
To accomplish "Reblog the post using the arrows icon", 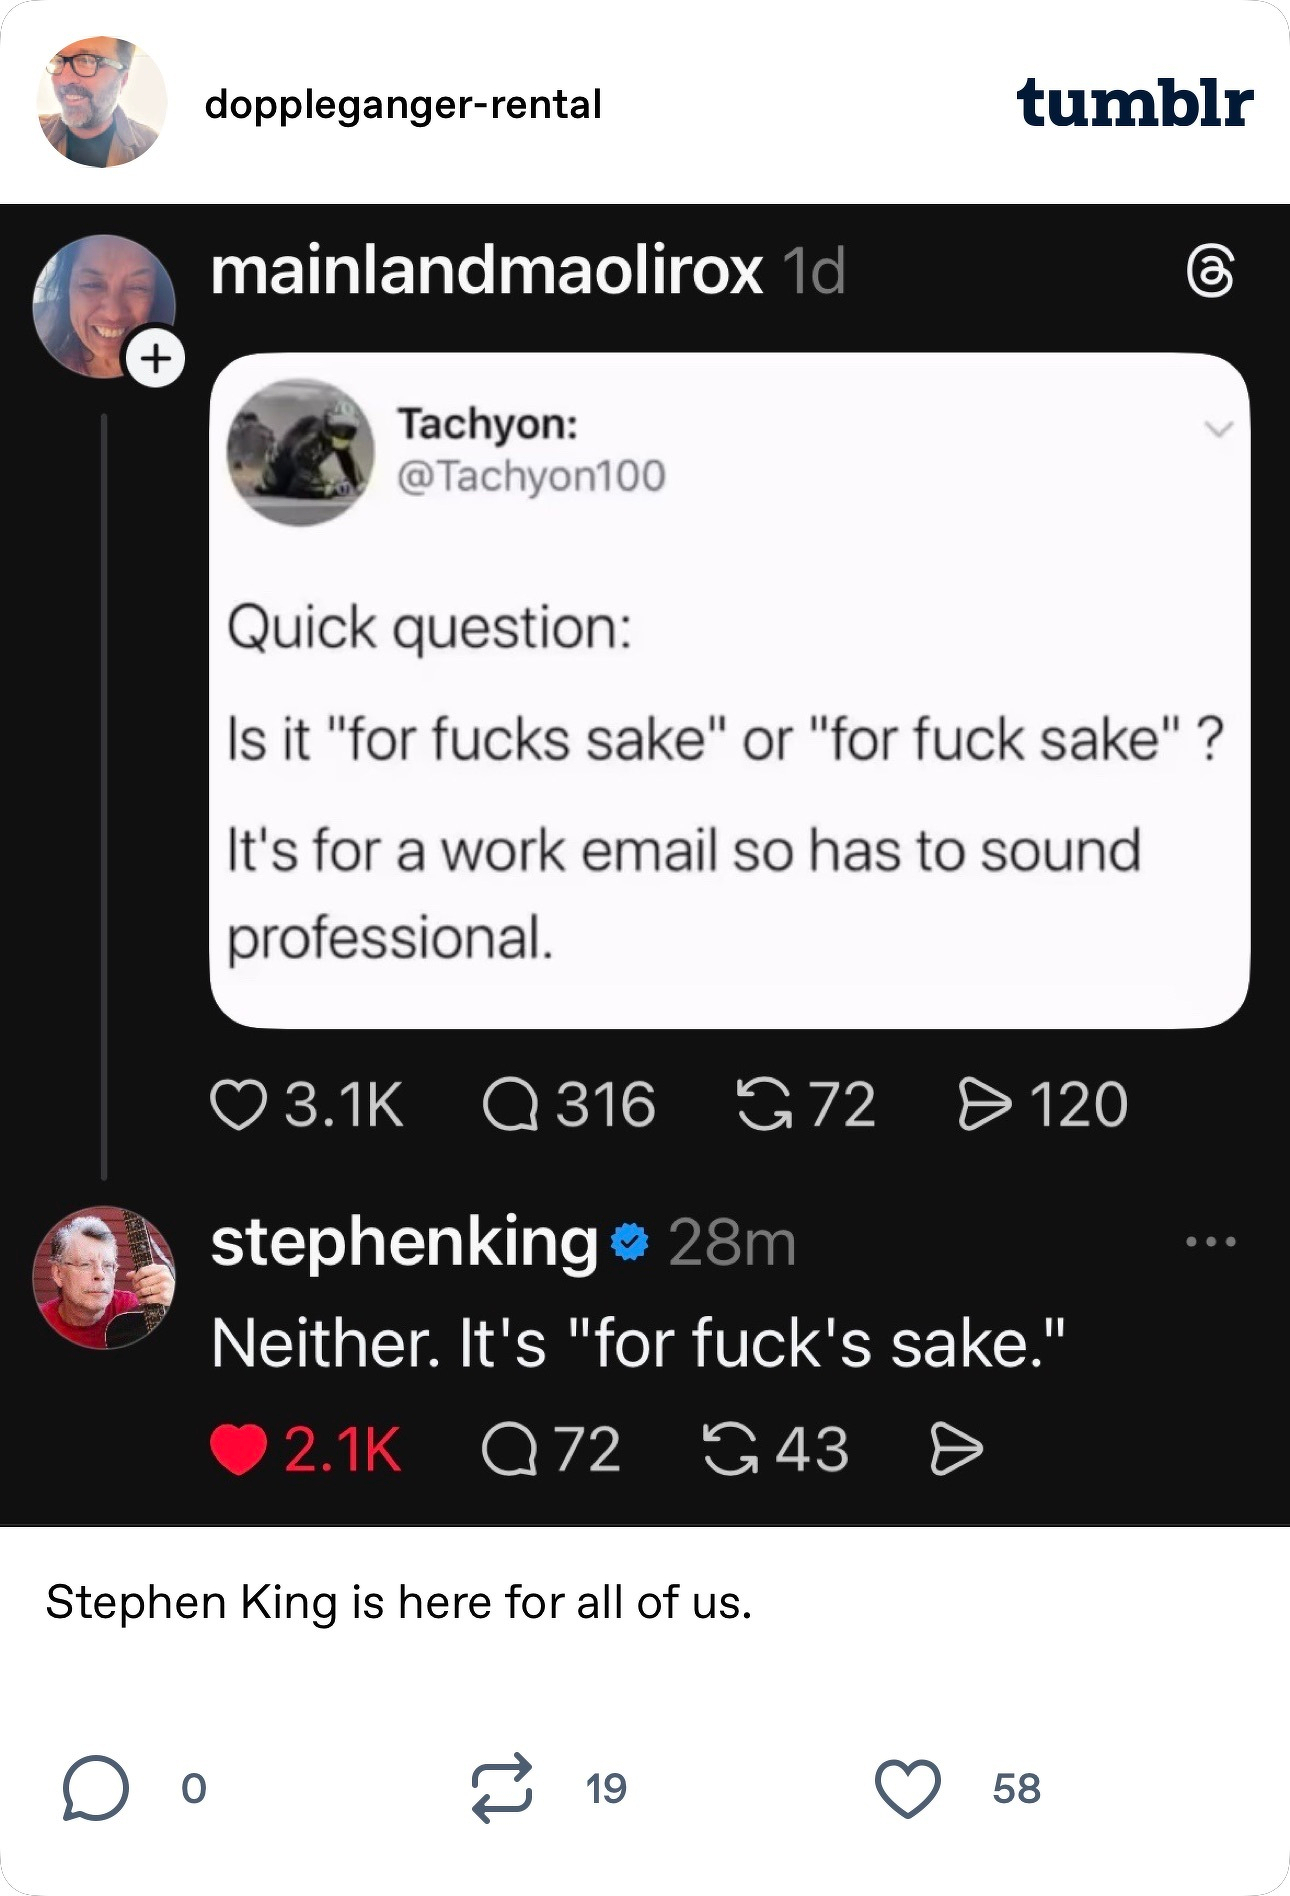I will 502,1788.
